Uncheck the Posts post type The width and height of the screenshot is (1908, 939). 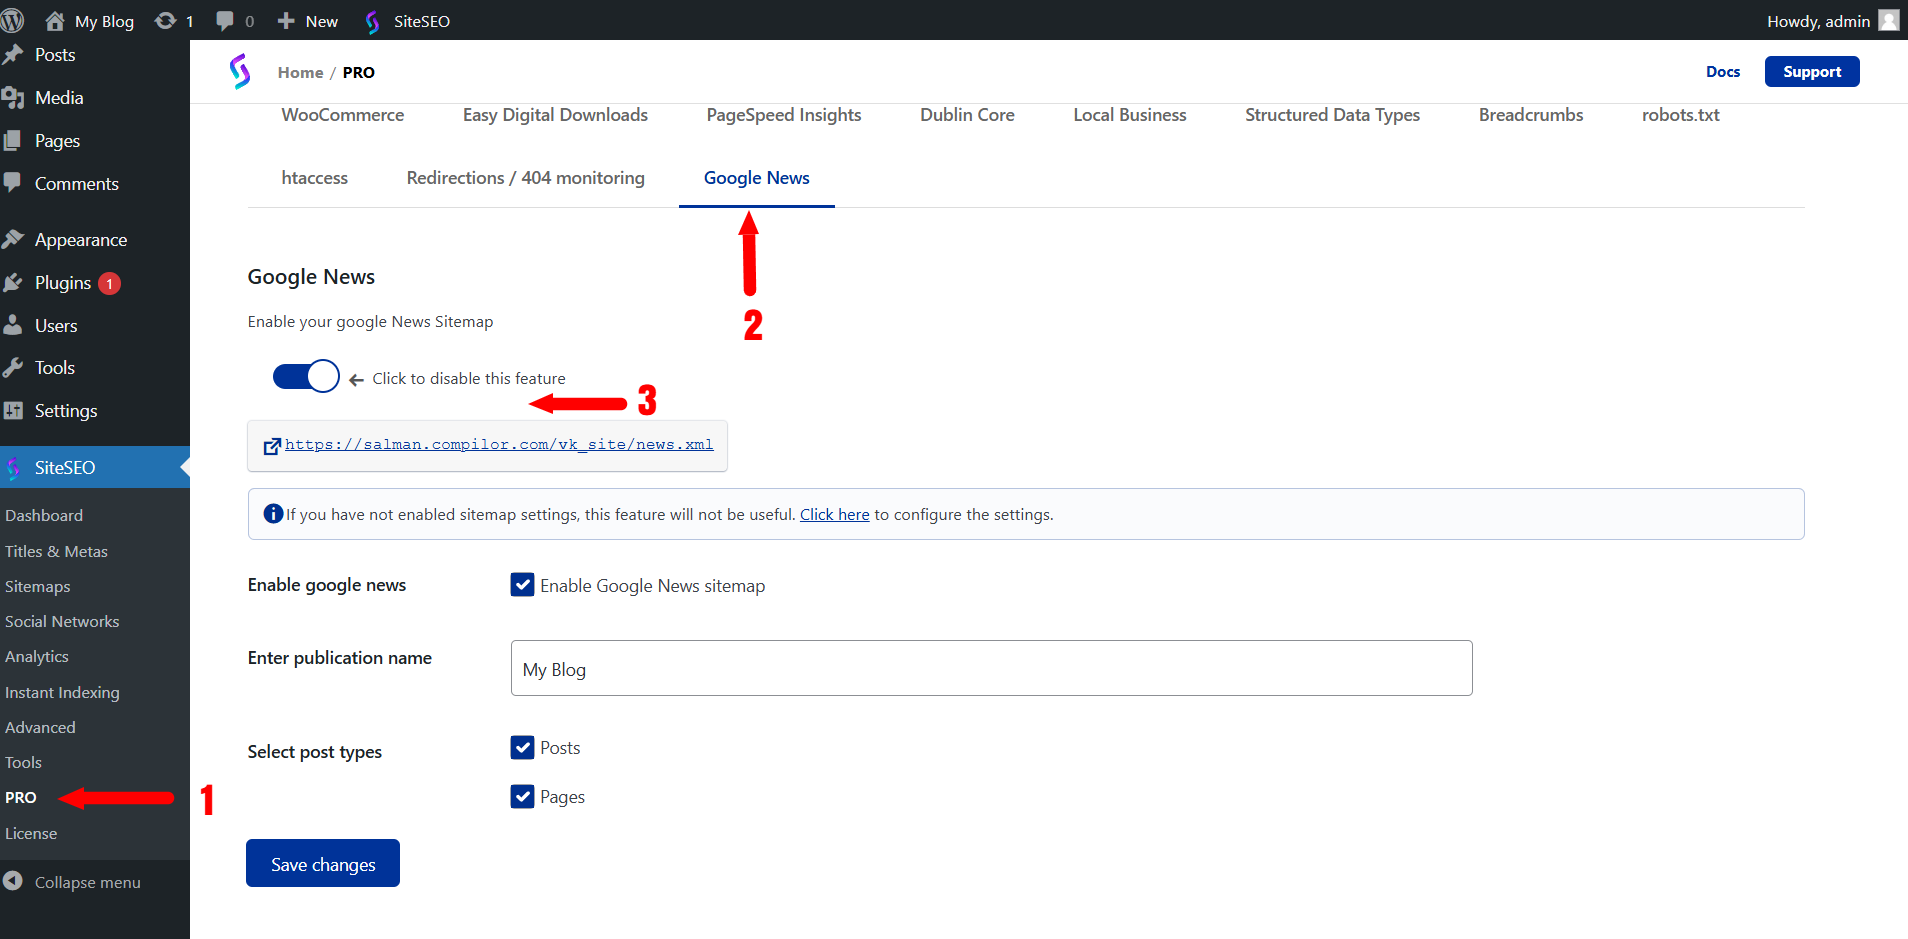[522, 747]
